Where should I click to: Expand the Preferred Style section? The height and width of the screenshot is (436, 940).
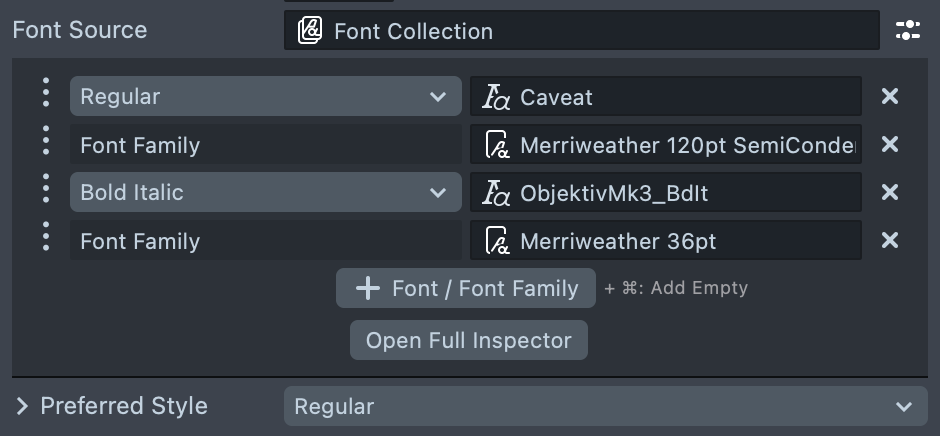pyautogui.click(x=22, y=406)
